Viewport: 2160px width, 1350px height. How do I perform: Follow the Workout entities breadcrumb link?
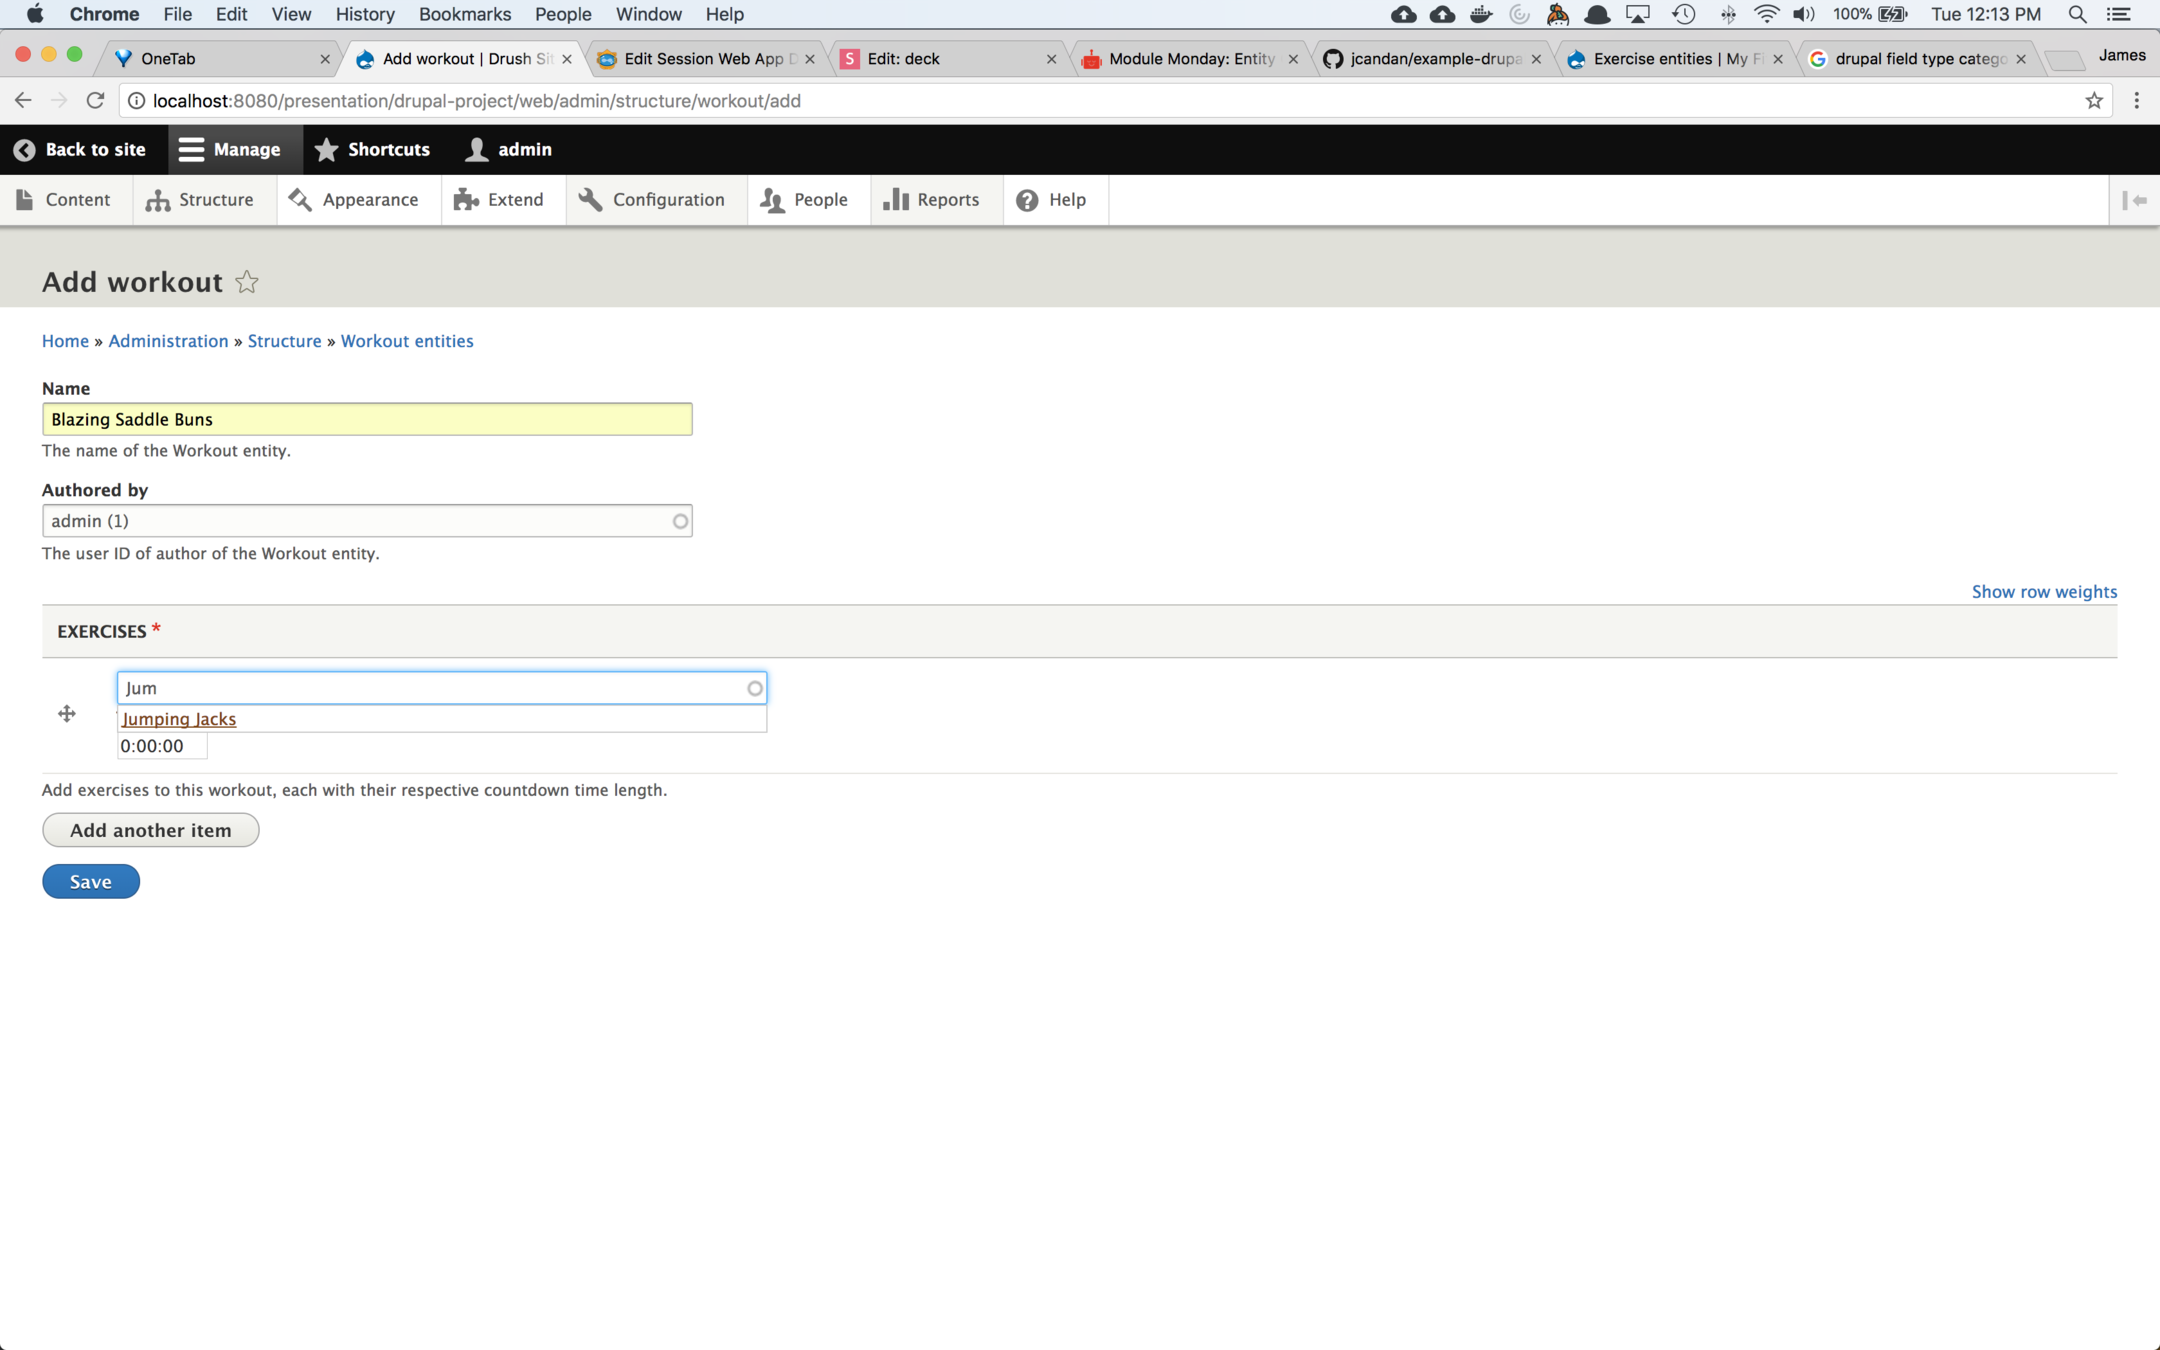(406, 341)
